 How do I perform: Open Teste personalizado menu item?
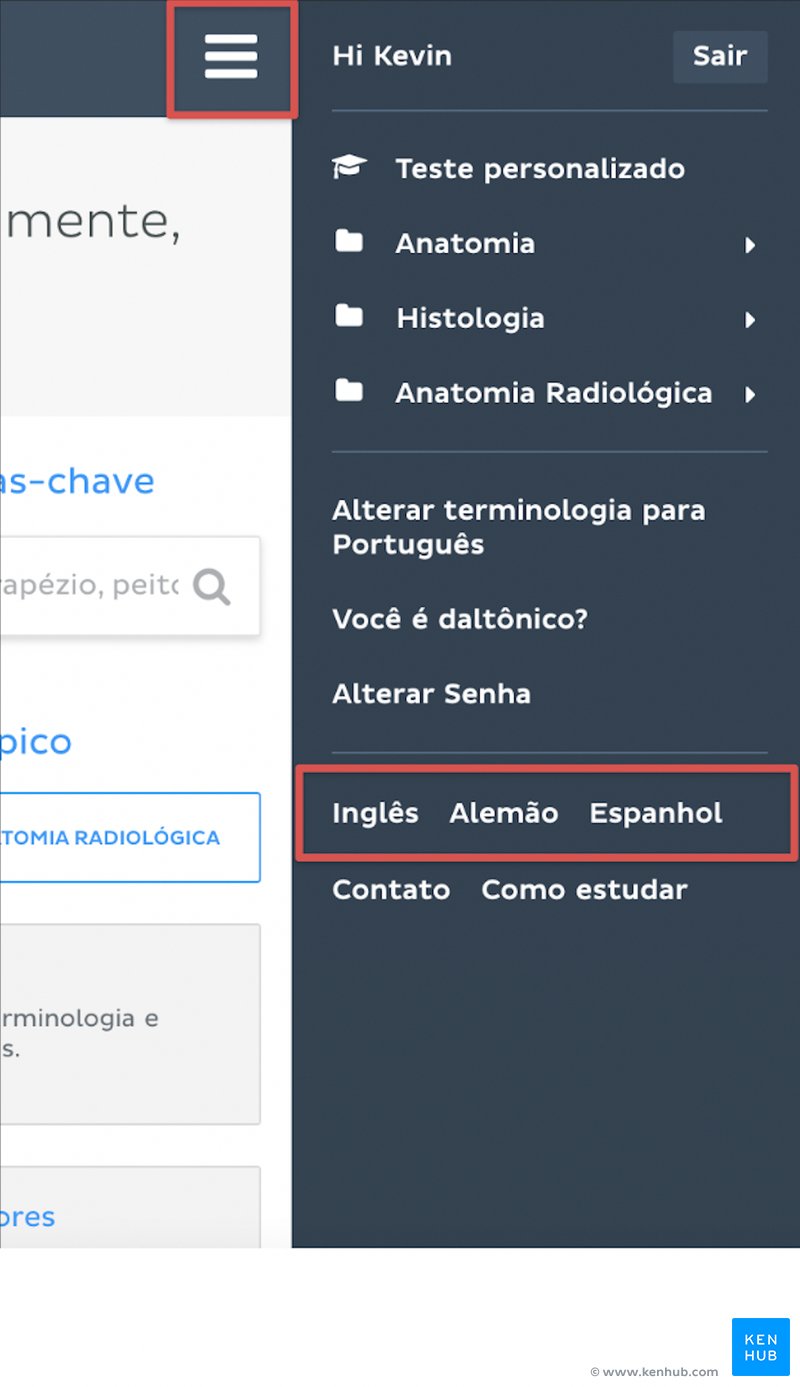(540, 169)
